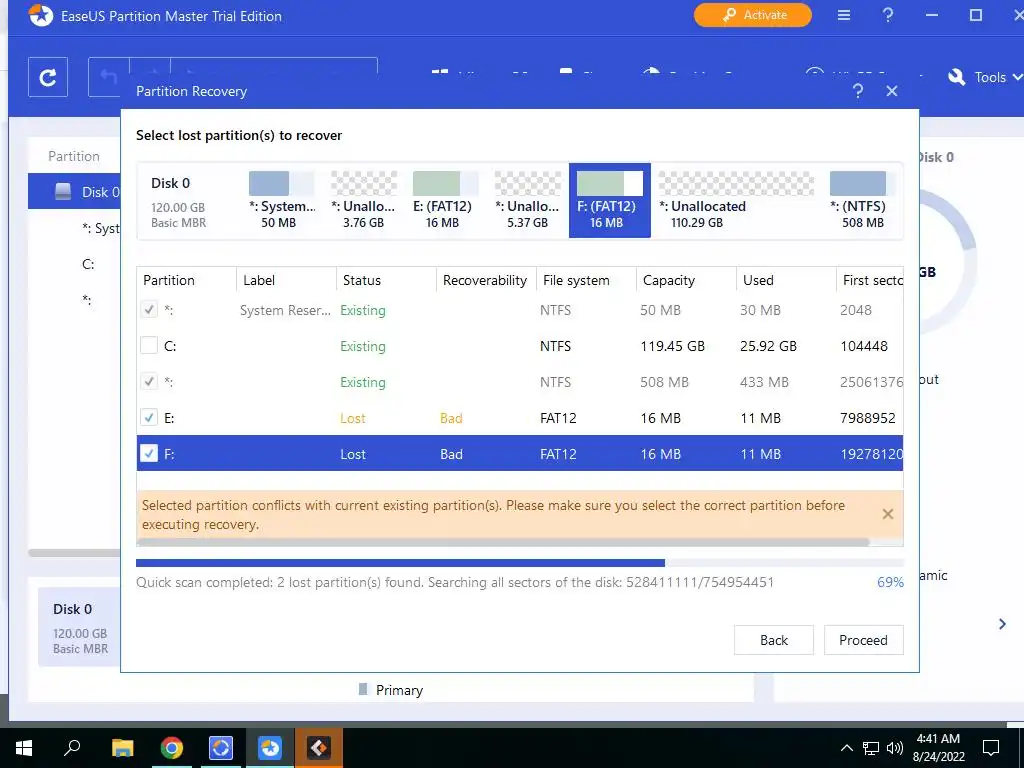Sort by File system column header
Screen dimensions: 1024x768
click(x=586, y=280)
